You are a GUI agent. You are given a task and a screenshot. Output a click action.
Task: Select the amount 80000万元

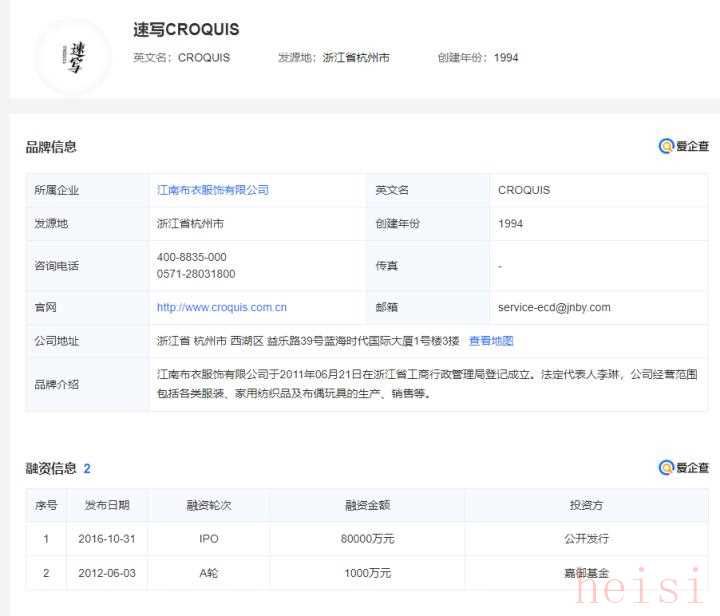coord(367,539)
